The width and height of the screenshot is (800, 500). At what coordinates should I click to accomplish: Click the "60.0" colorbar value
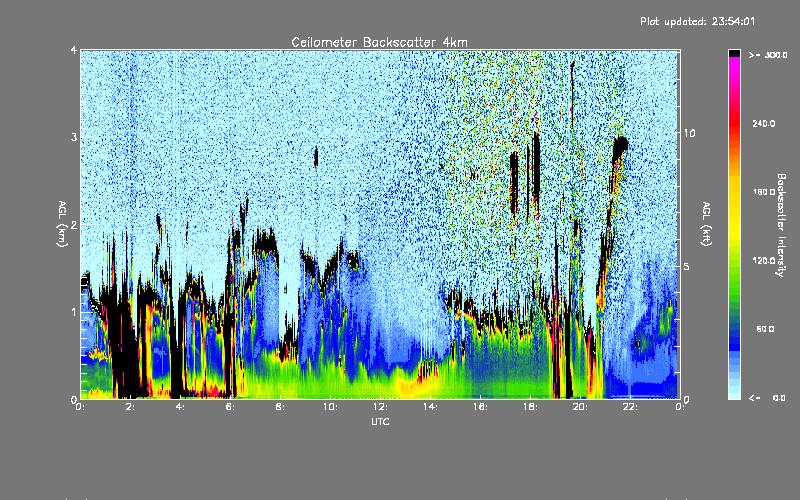765,329
